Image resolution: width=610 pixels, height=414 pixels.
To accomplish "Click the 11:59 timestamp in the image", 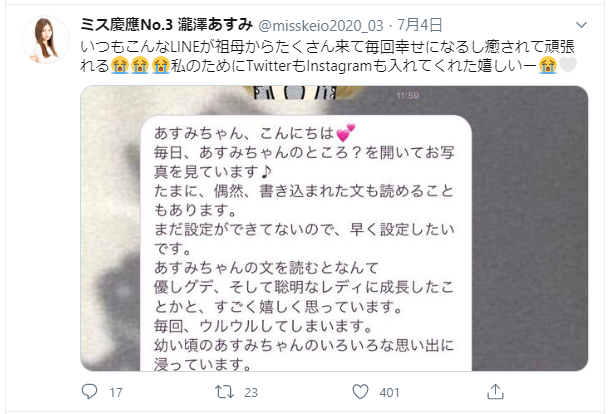I will 407,95.
